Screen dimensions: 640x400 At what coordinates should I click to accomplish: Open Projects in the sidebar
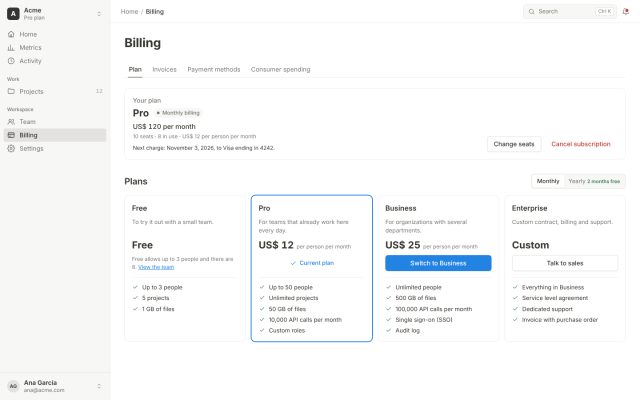point(55,91)
